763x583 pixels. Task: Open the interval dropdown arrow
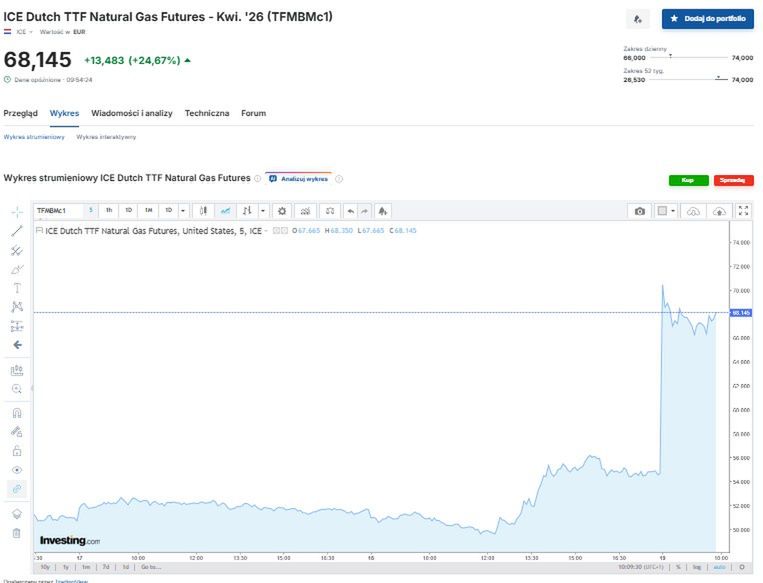(x=183, y=211)
